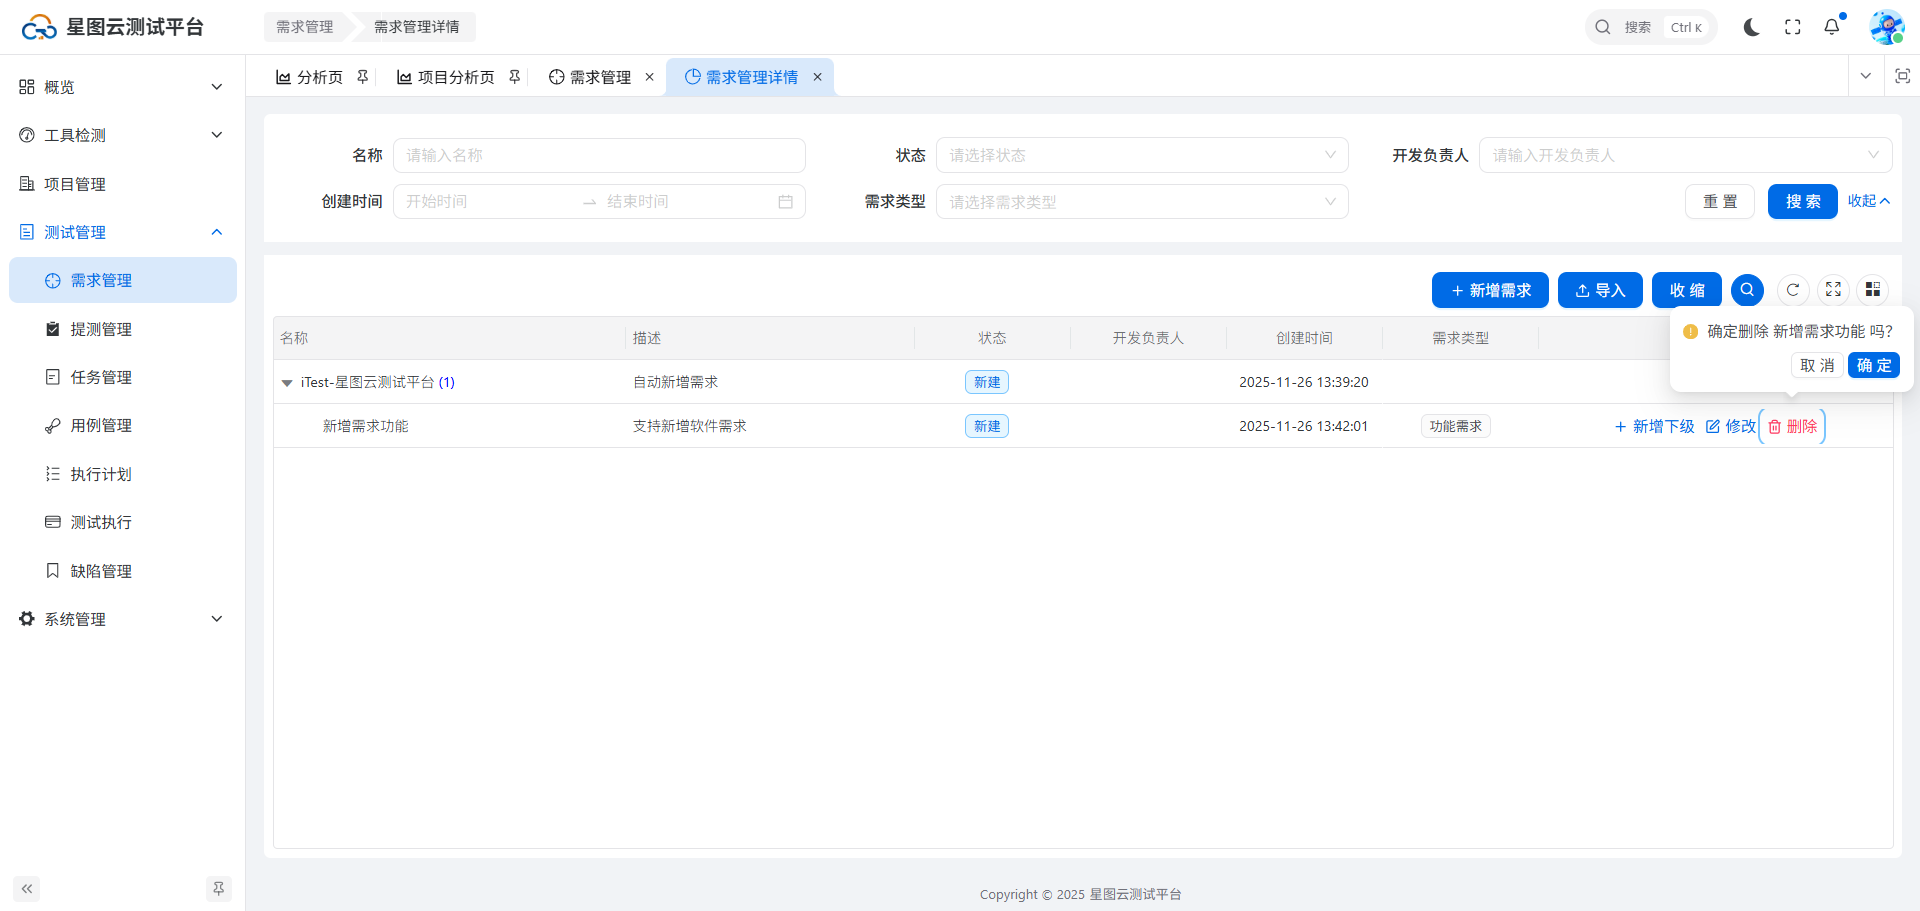
Task: Open user avatar menu
Action: pyautogui.click(x=1886, y=27)
